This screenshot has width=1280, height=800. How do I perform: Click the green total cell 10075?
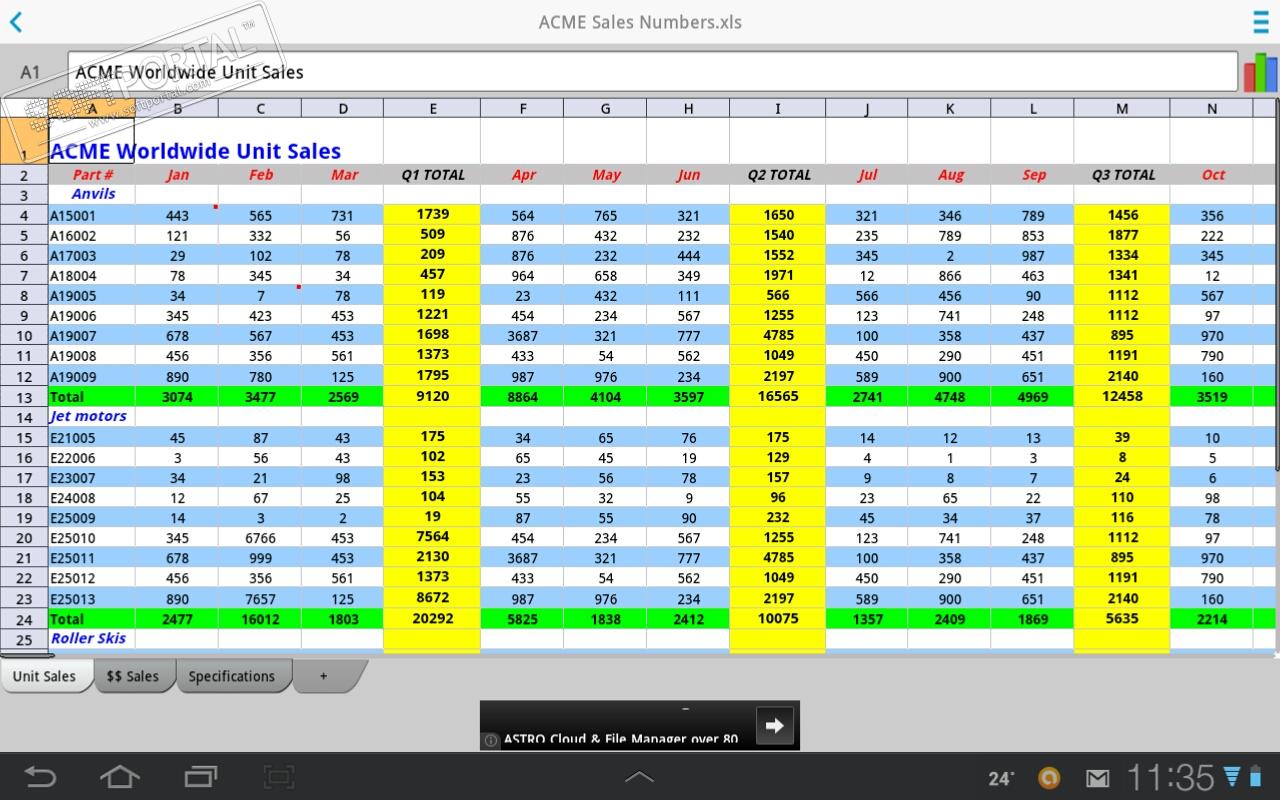(778, 619)
